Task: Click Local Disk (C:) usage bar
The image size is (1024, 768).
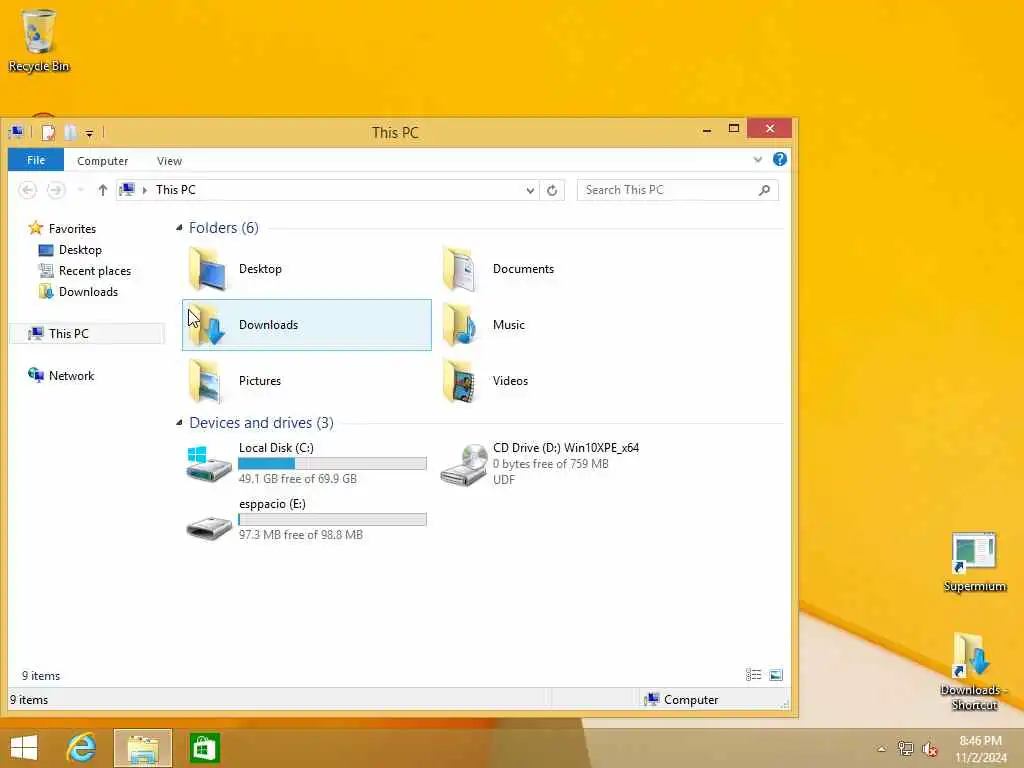Action: [x=332, y=464]
